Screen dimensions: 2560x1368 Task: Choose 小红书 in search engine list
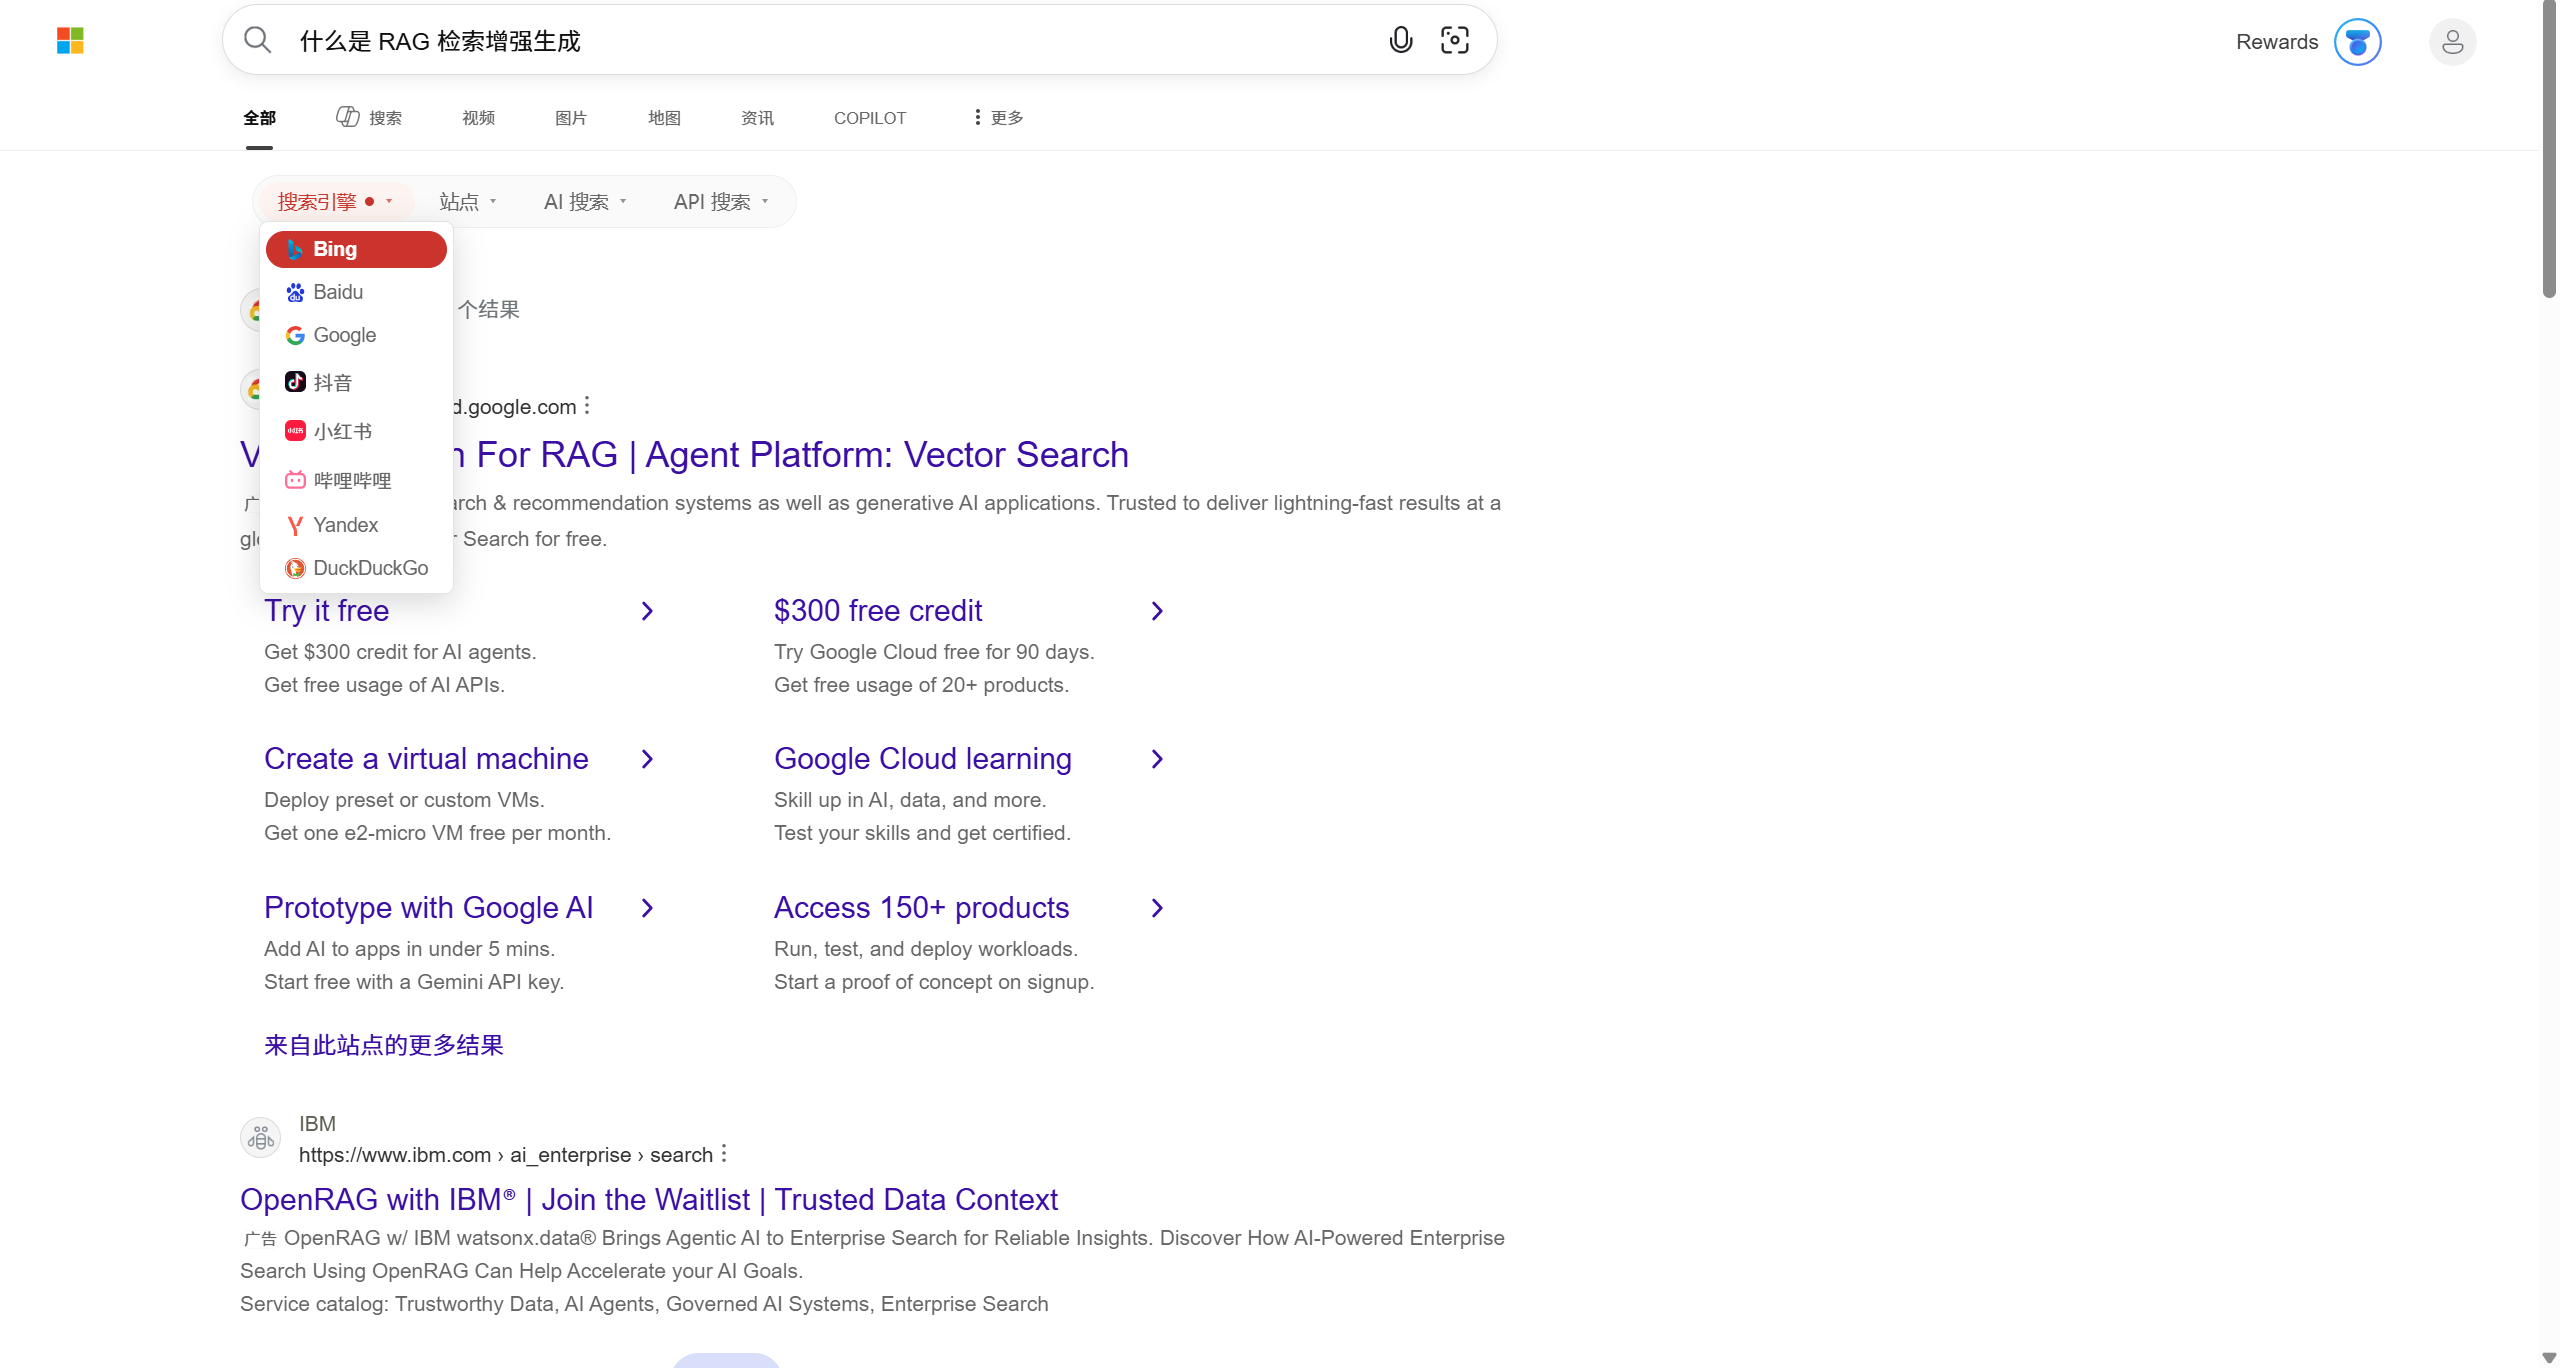[x=356, y=431]
